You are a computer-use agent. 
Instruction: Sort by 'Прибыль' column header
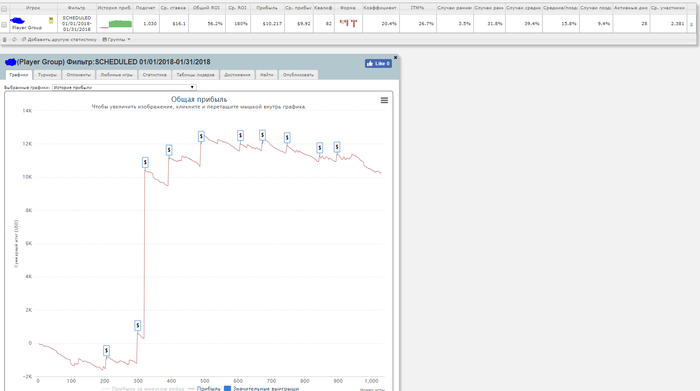(x=267, y=8)
